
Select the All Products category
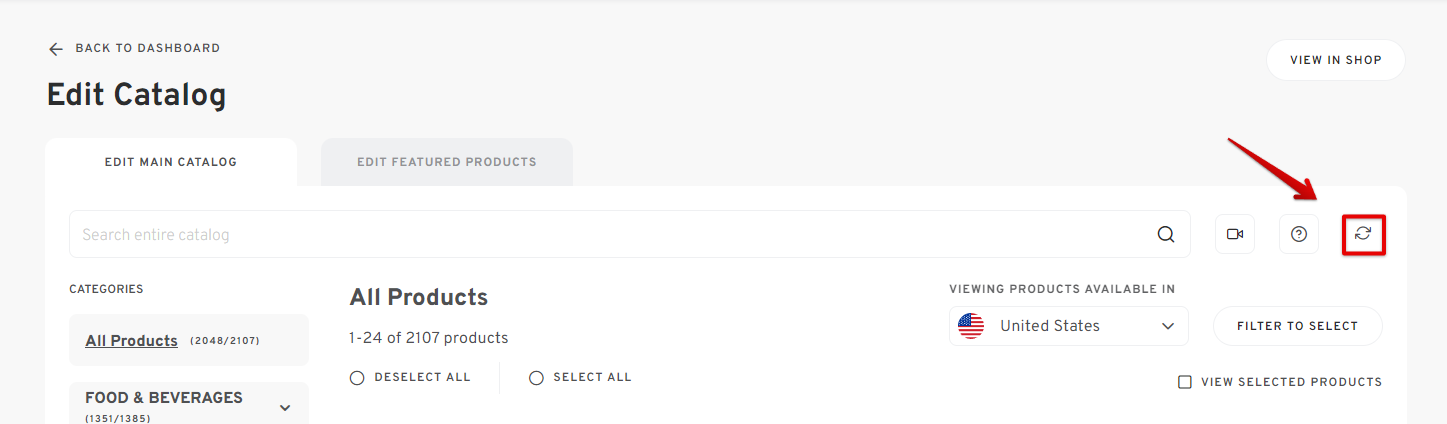[132, 341]
